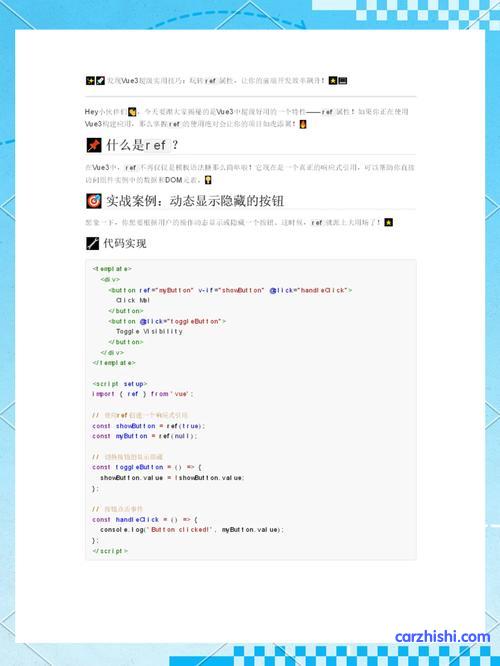Click the star emoji ending the 派上大用场了 sentence
The image size is (500, 666).
388,222
